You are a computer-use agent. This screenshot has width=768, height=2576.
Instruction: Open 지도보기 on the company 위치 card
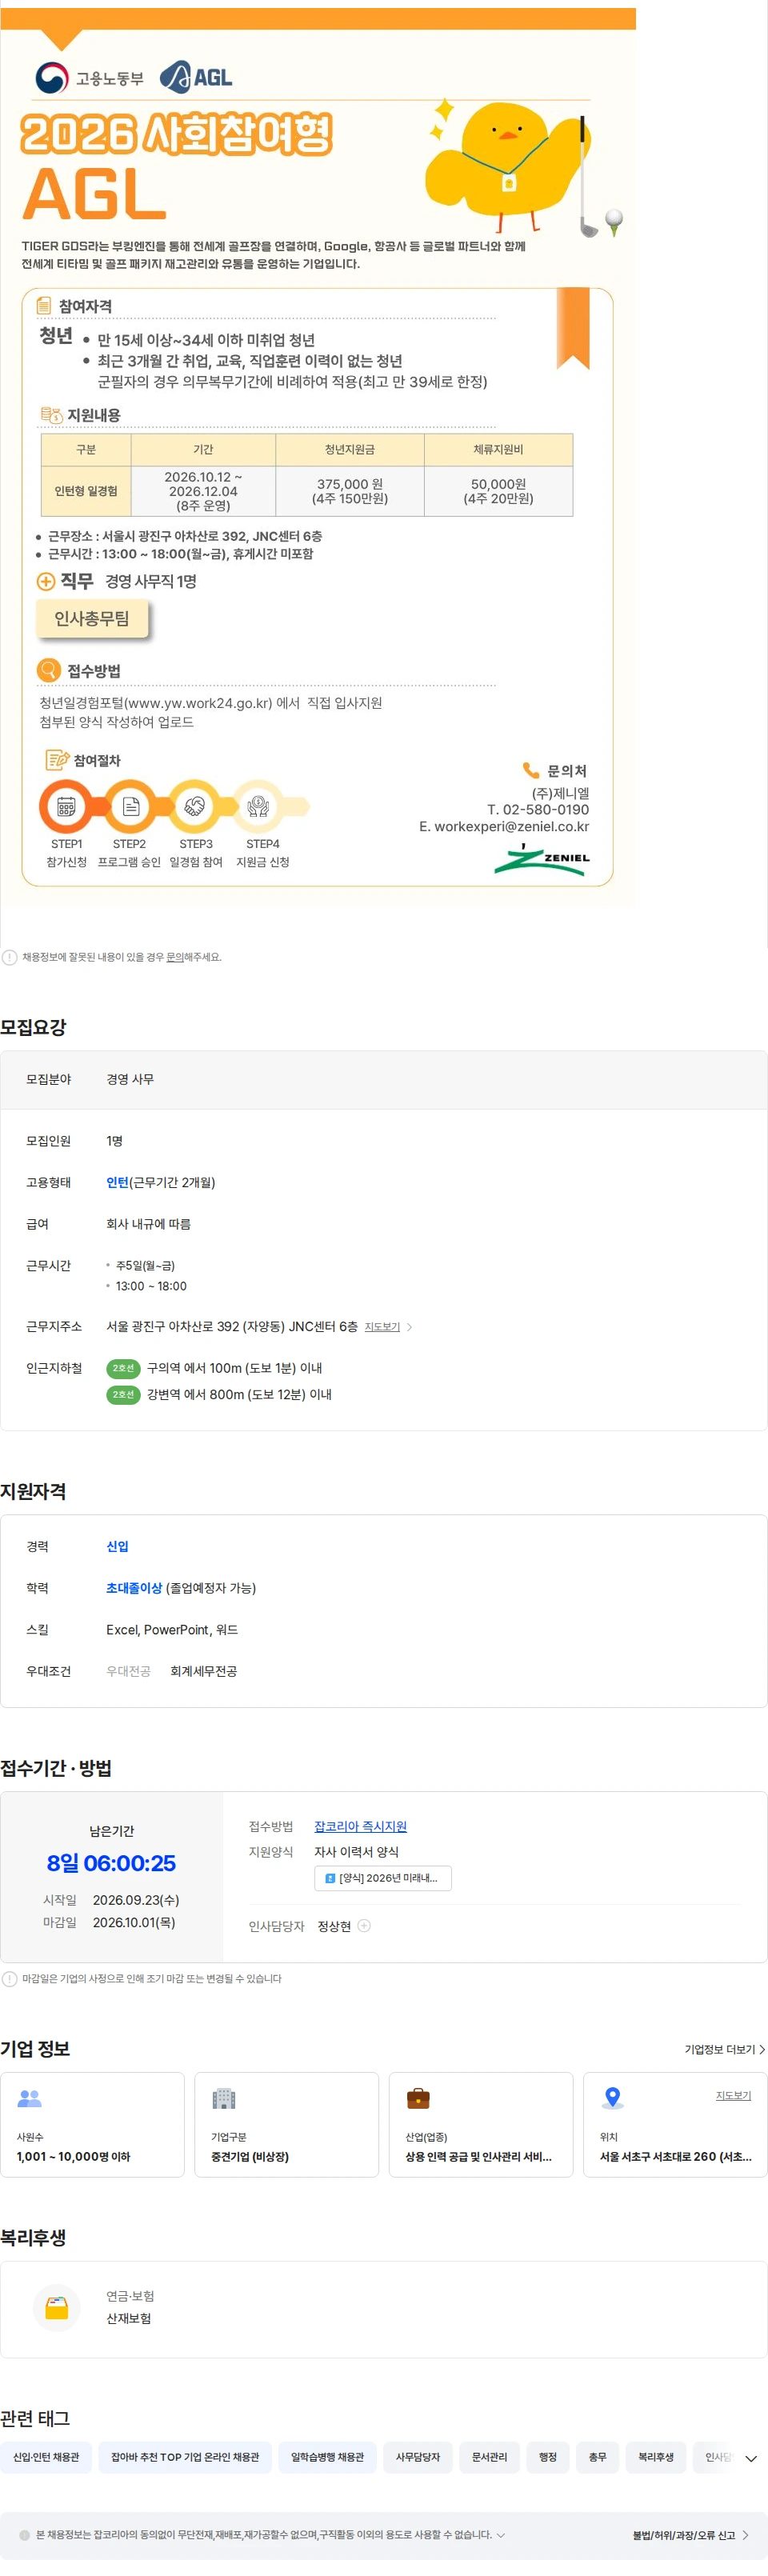click(x=733, y=2095)
